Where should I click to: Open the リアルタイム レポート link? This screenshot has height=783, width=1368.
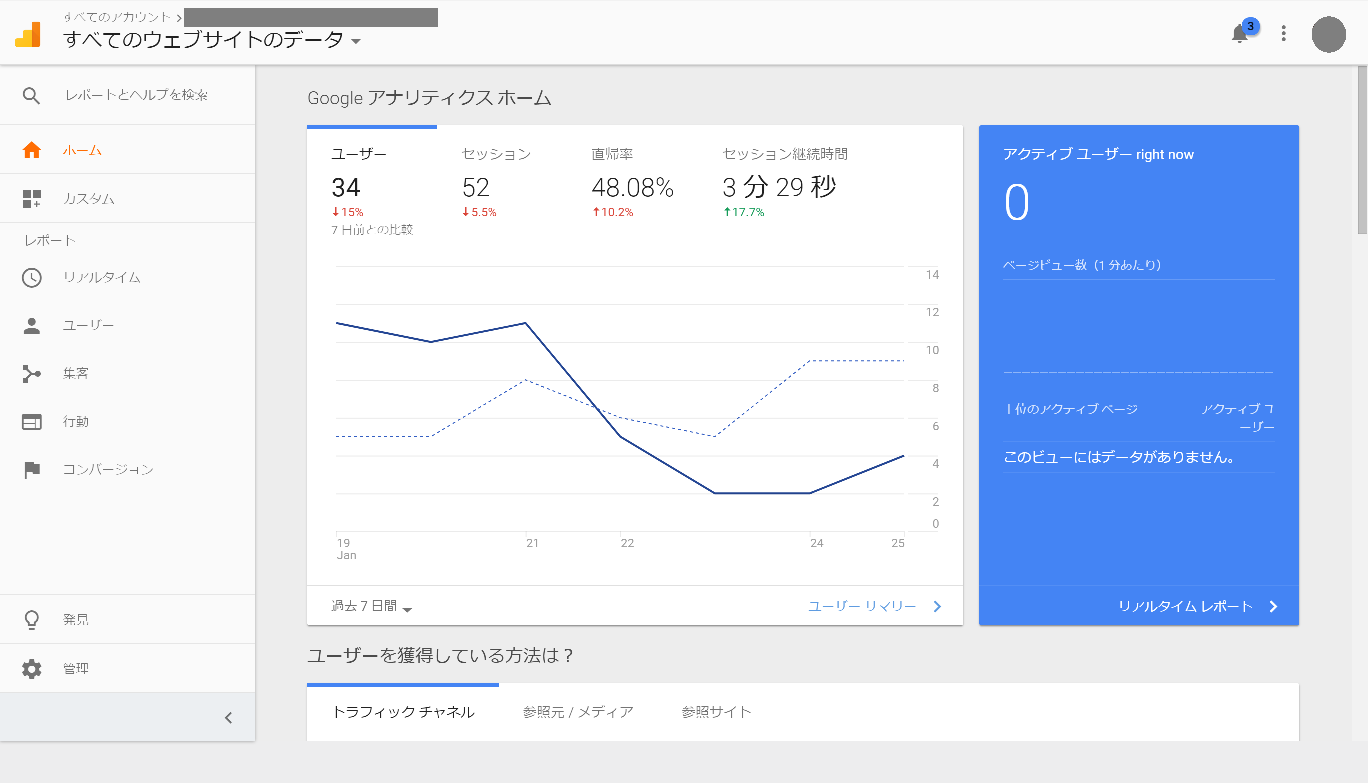pyautogui.click(x=1185, y=606)
